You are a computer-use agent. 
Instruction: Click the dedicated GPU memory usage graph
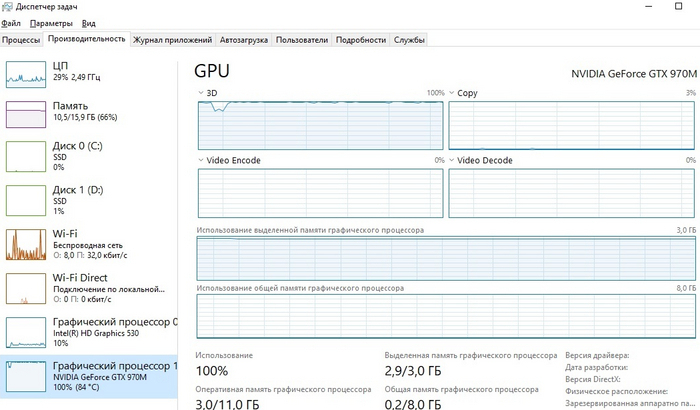tap(446, 258)
